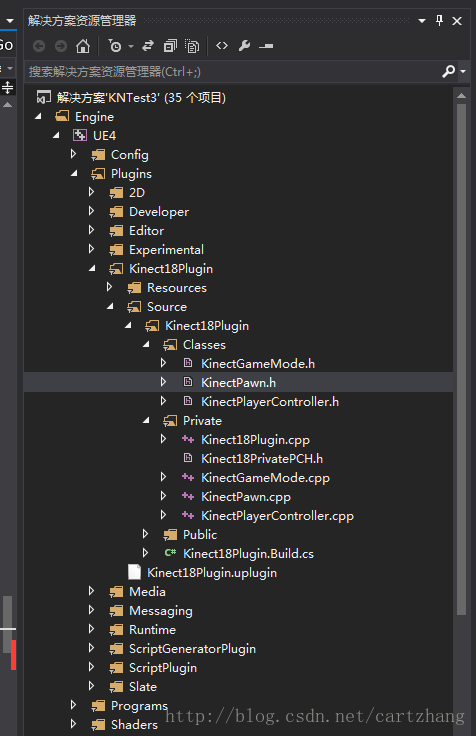476x736 pixels.
Task: Expand the Editor folder
Action: coord(92,230)
